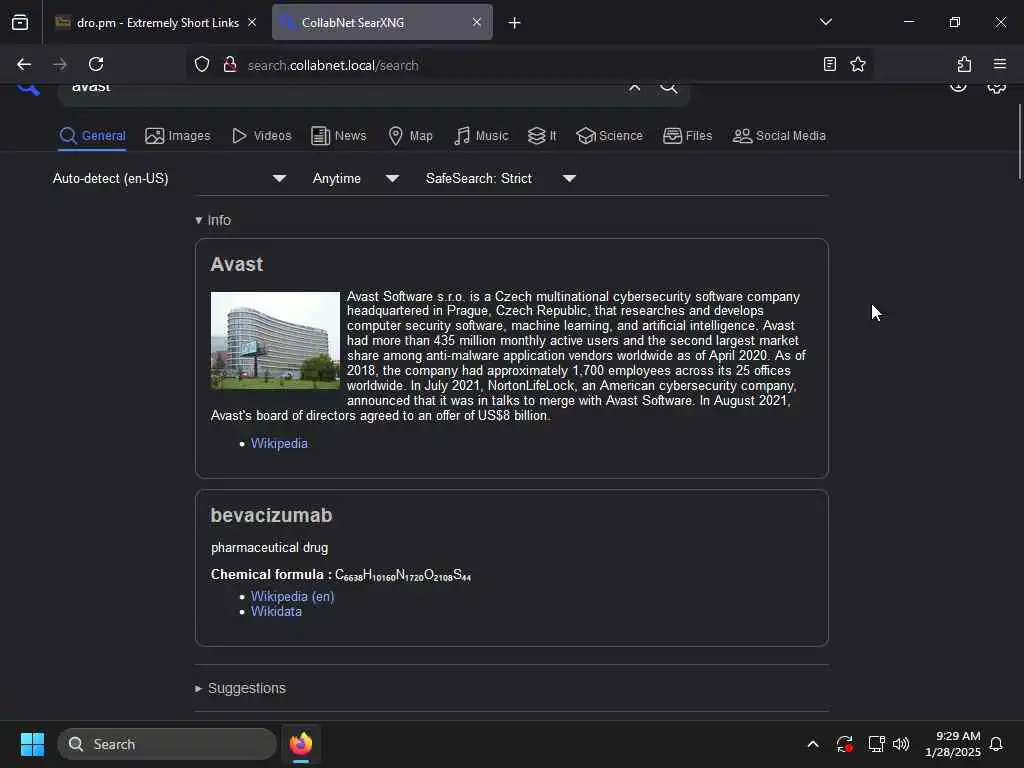Clear the search query

coord(634,88)
